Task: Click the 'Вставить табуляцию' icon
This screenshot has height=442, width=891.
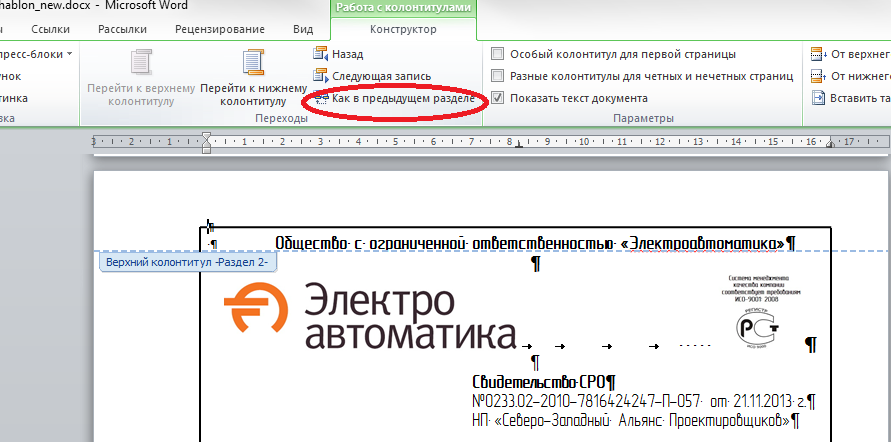Action: click(x=818, y=98)
